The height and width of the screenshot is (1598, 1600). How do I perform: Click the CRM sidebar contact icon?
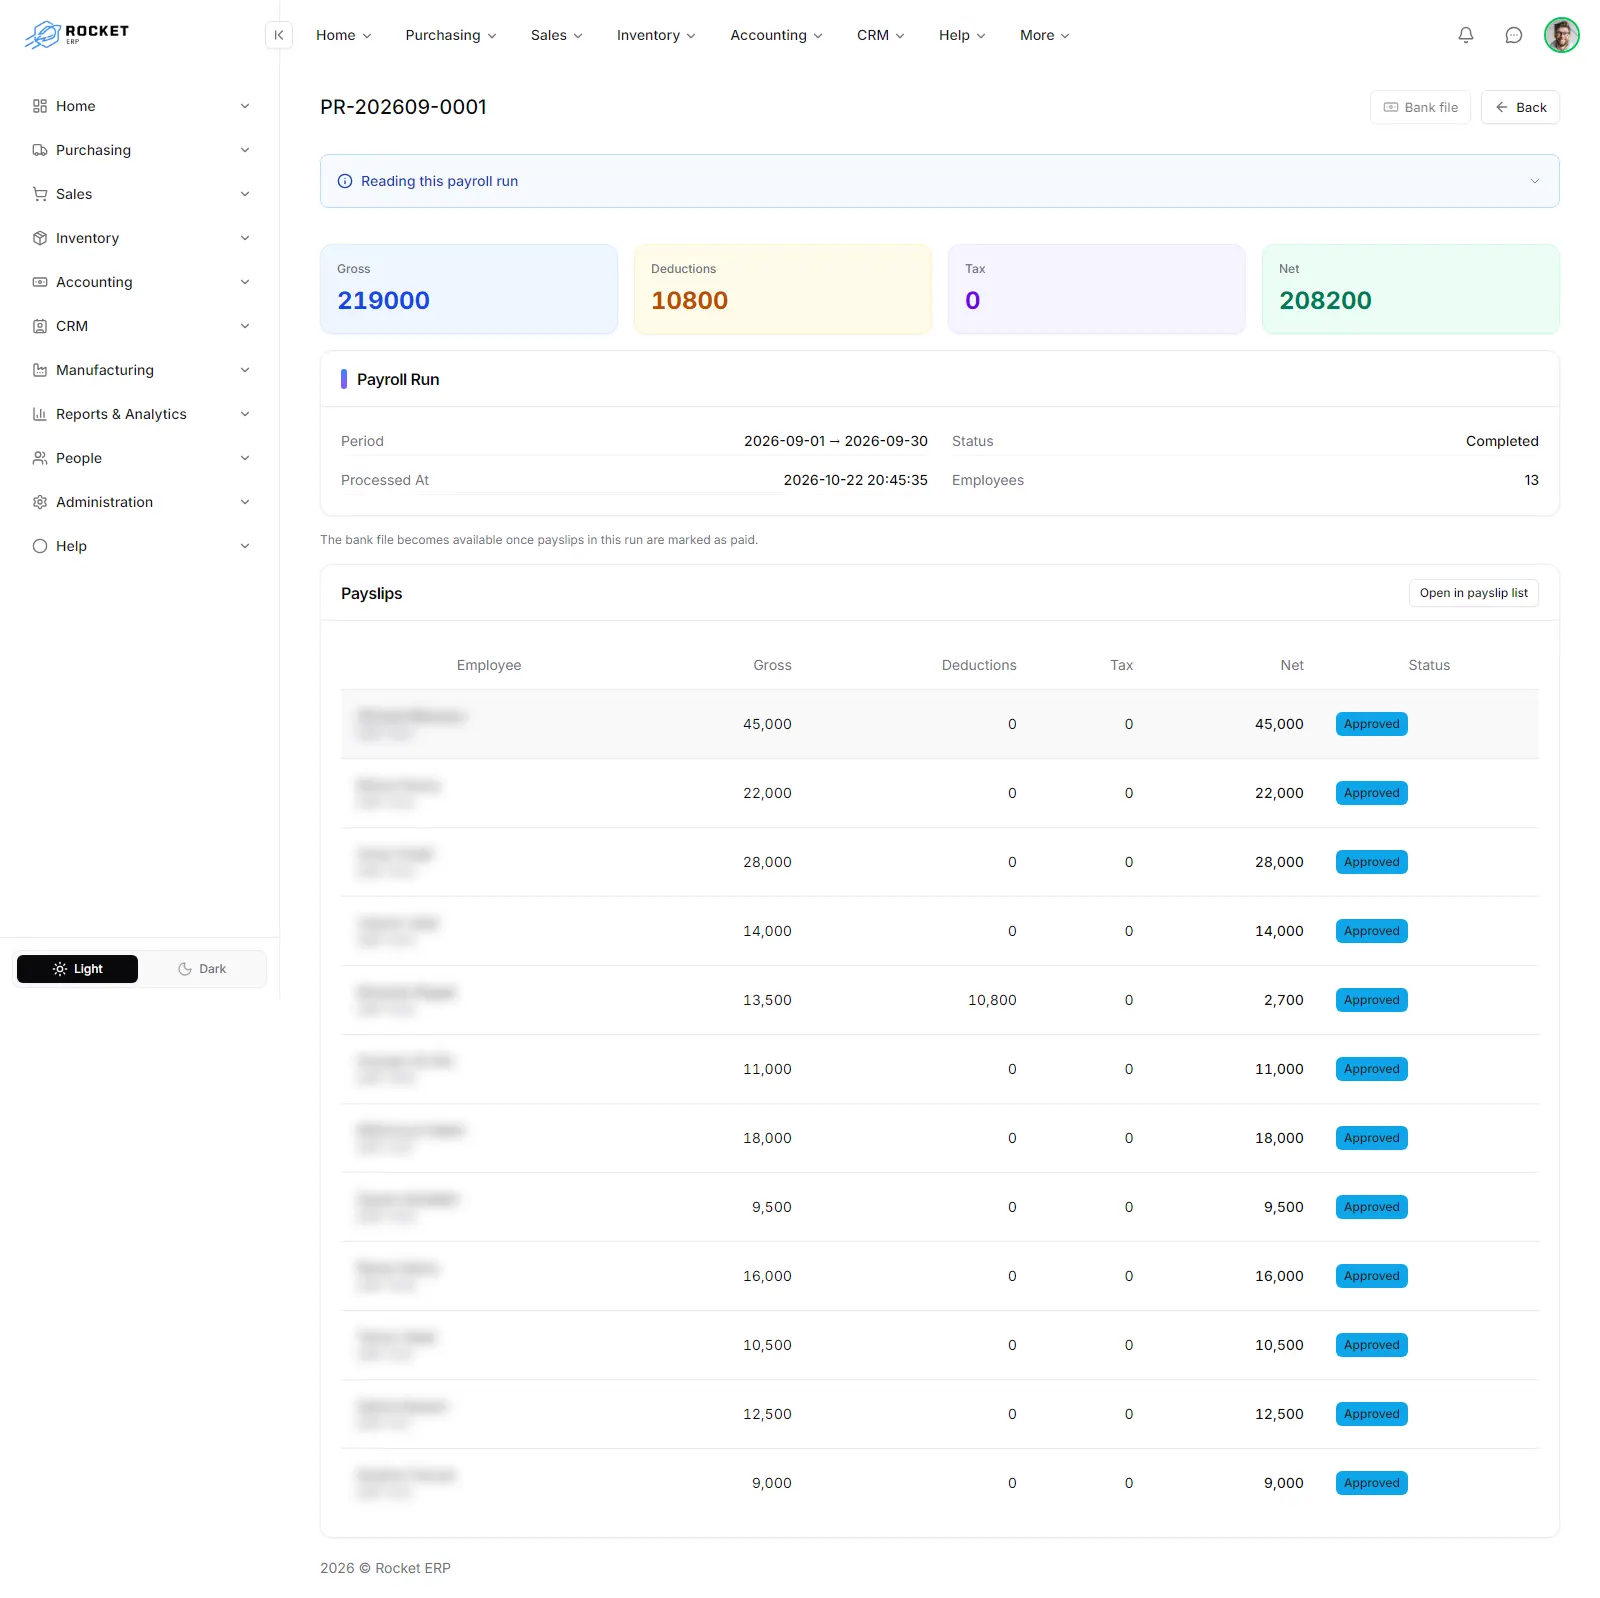point(40,326)
